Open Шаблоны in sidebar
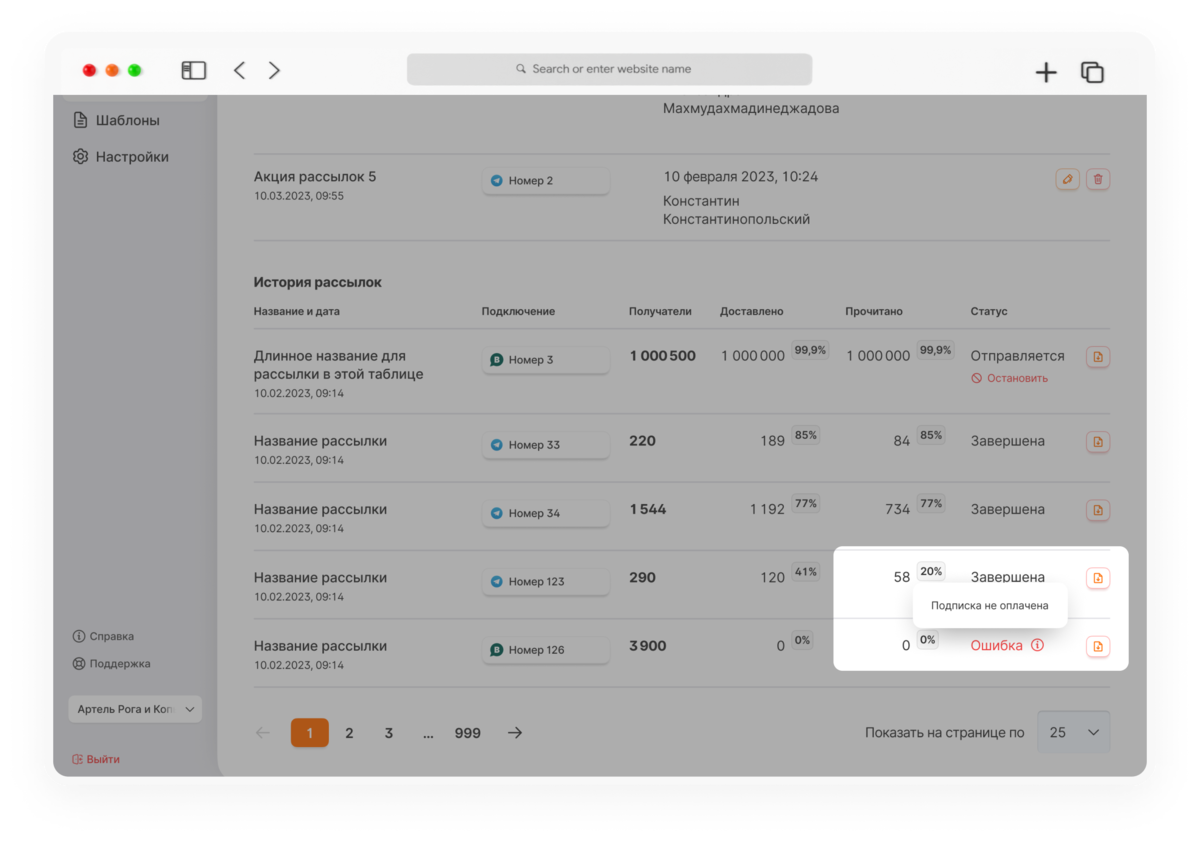1200x843 pixels. [x=117, y=120]
